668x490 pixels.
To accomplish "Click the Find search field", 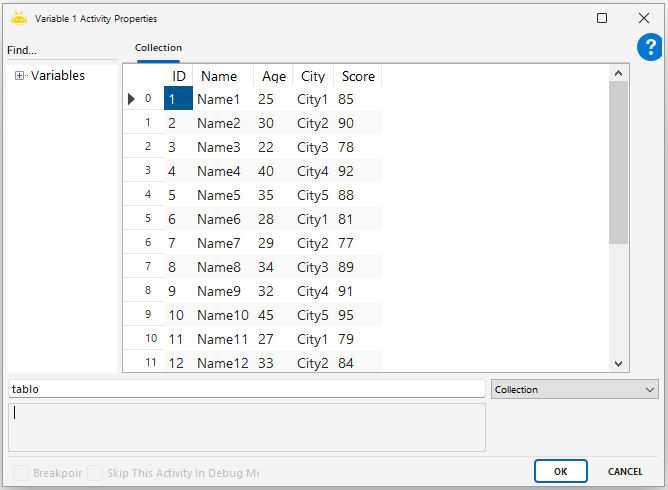I will 60,51.
